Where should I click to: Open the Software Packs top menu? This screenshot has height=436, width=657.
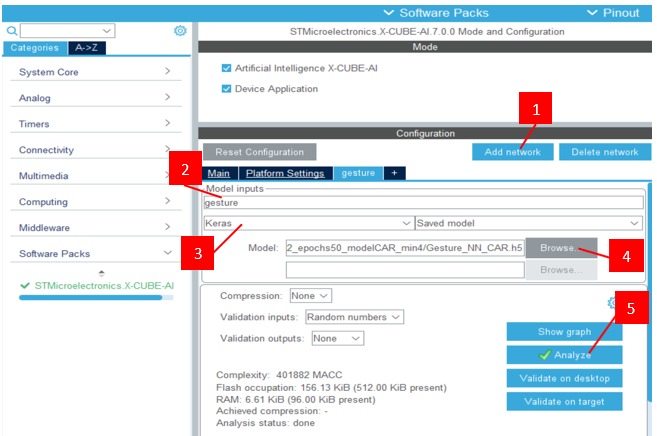(x=436, y=13)
